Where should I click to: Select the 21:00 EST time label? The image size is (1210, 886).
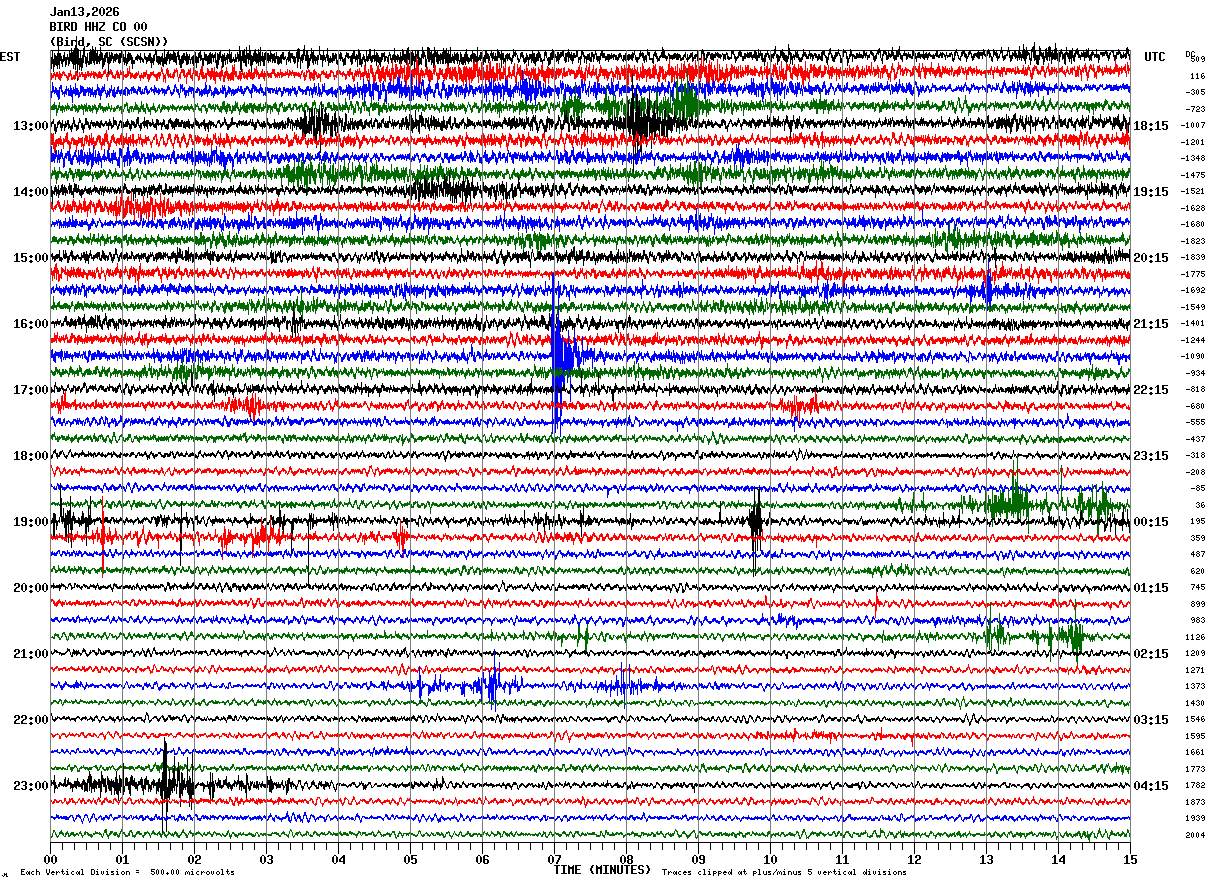30,654
